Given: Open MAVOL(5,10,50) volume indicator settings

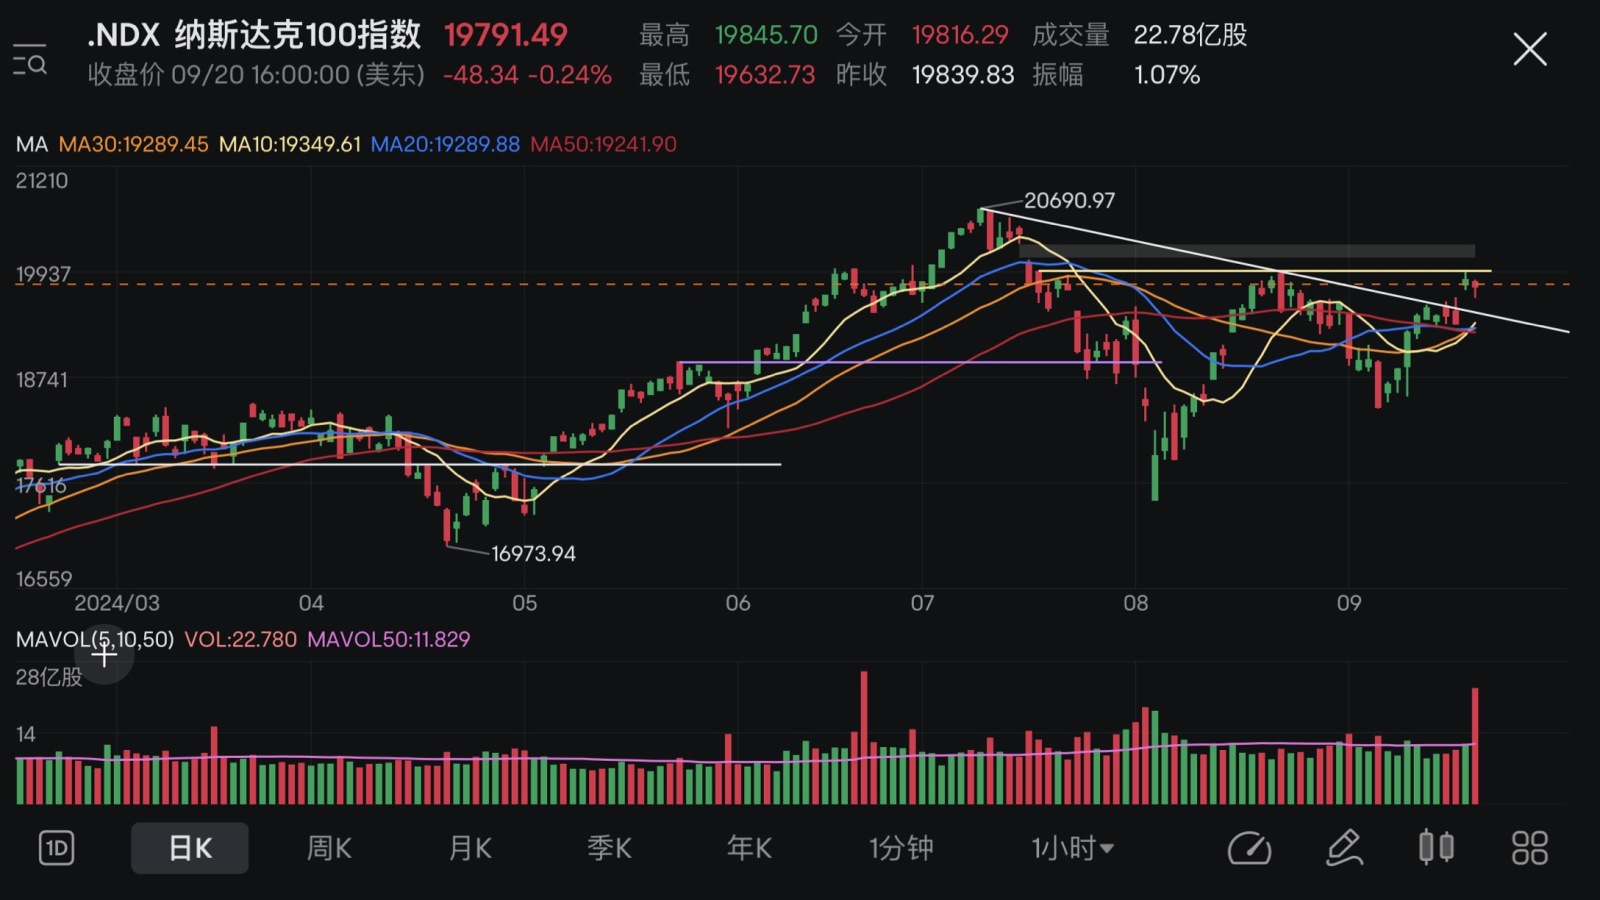Looking at the screenshot, I should click(x=95, y=639).
